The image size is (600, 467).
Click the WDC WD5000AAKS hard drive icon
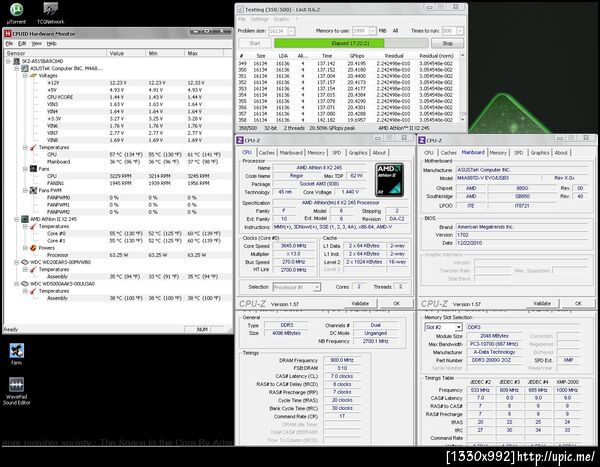coord(25,284)
